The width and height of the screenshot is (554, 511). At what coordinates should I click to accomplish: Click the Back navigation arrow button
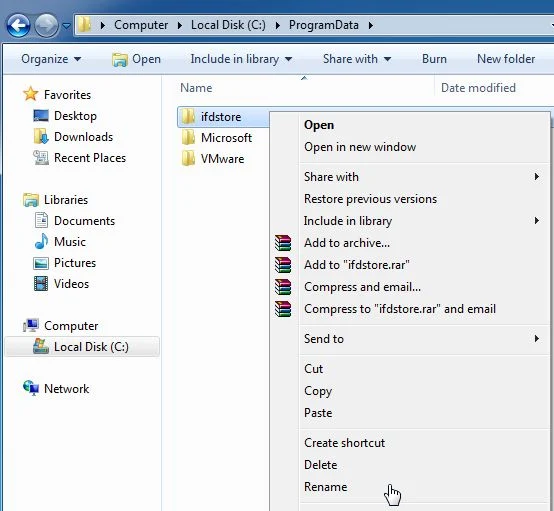point(18,25)
